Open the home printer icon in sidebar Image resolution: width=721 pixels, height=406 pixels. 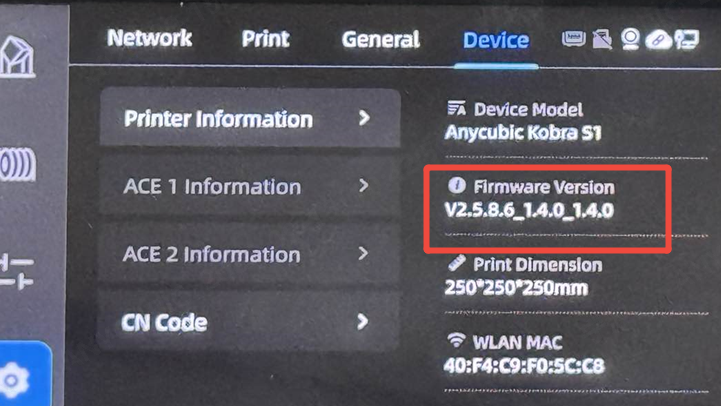(17, 57)
